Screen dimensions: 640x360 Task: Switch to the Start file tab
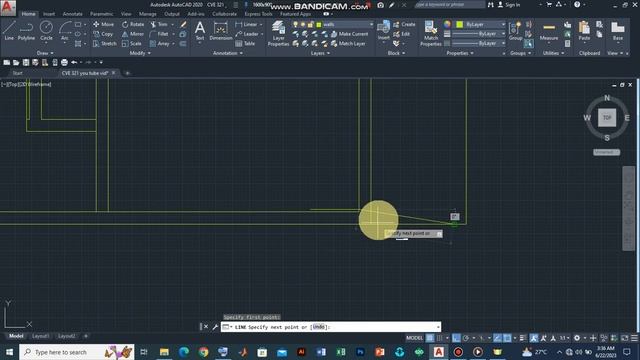17,73
